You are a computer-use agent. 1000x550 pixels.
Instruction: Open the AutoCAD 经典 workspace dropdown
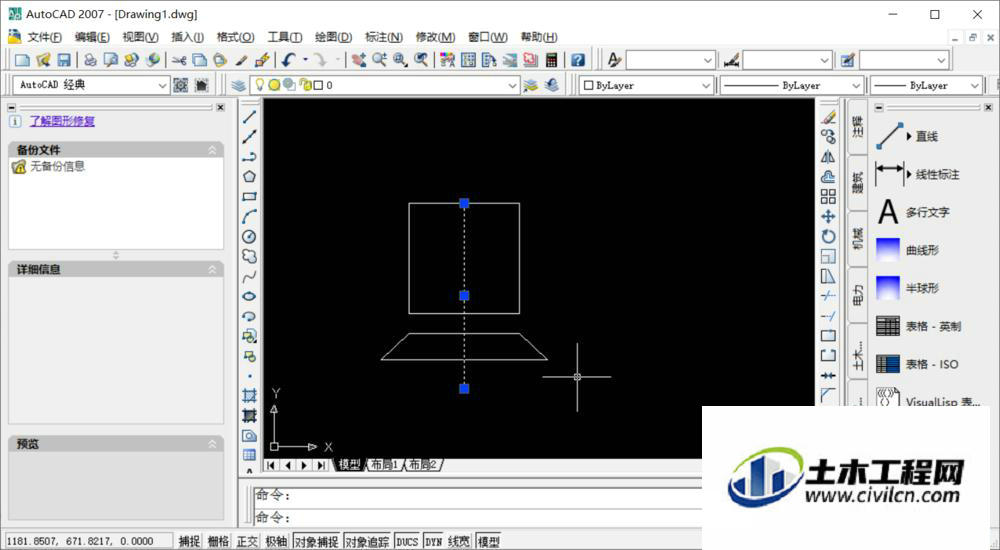pos(92,85)
